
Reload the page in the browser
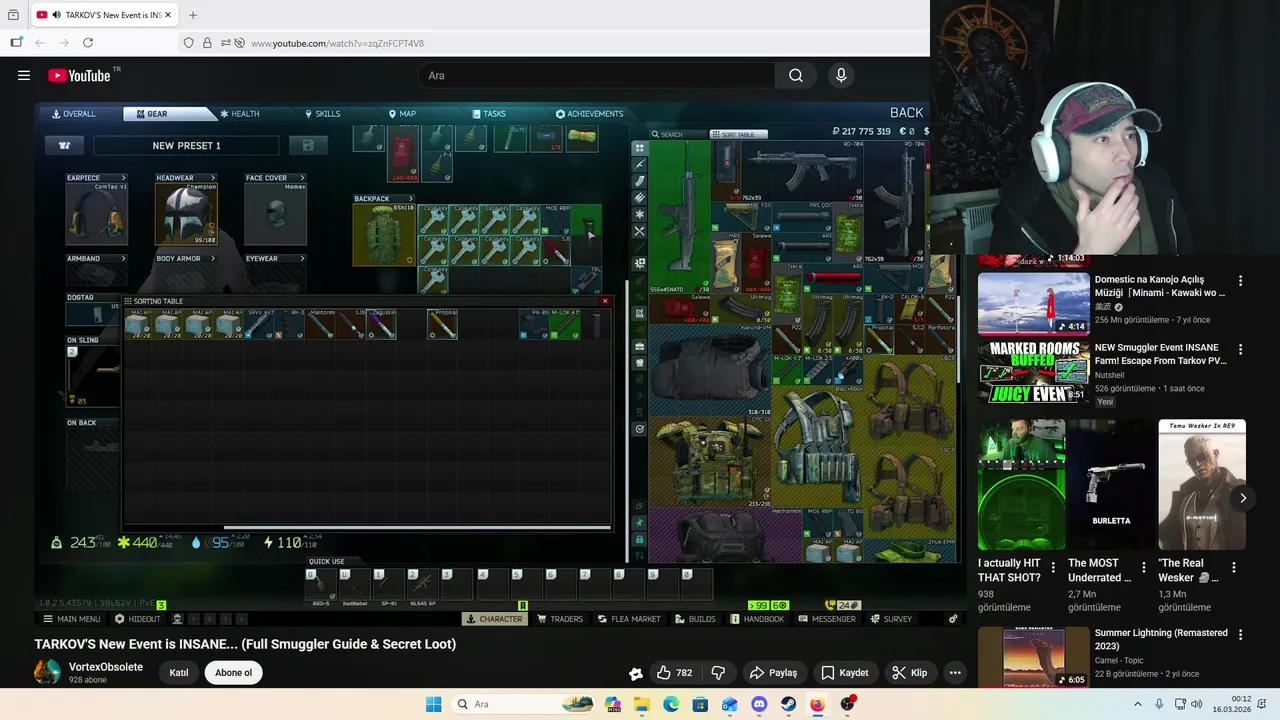pos(88,43)
